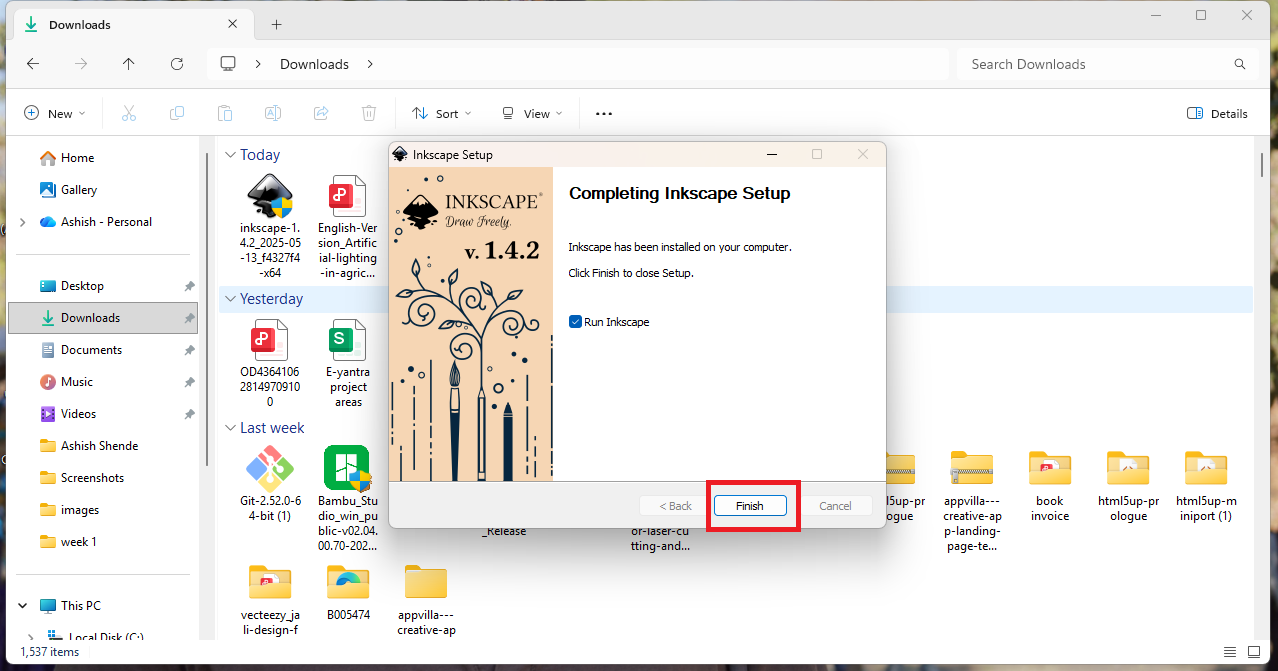Open the Sort dropdown menu

tap(442, 113)
